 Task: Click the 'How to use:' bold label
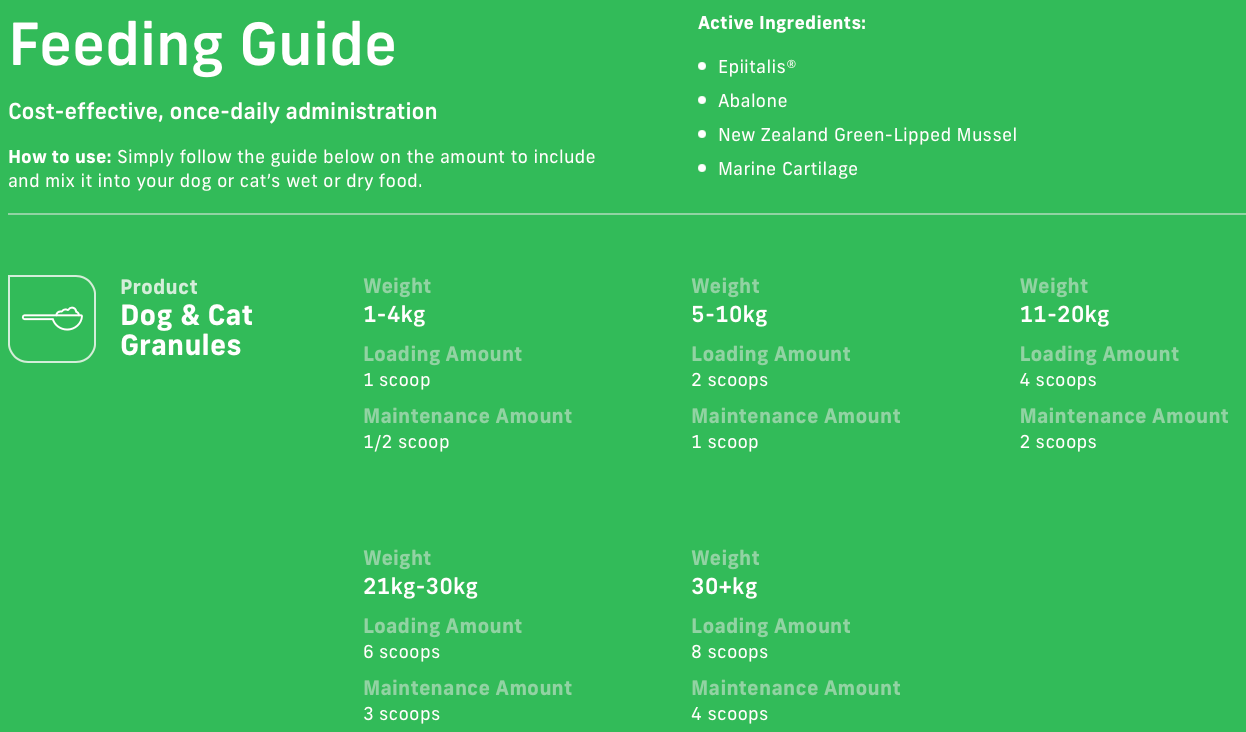tap(60, 157)
